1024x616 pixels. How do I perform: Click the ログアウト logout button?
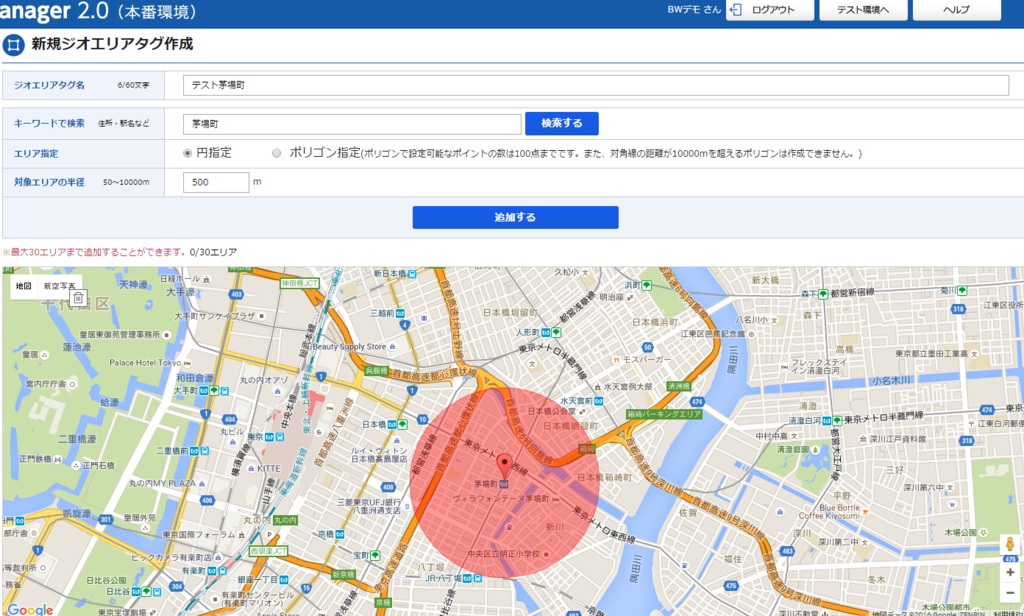[x=770, y=10]
